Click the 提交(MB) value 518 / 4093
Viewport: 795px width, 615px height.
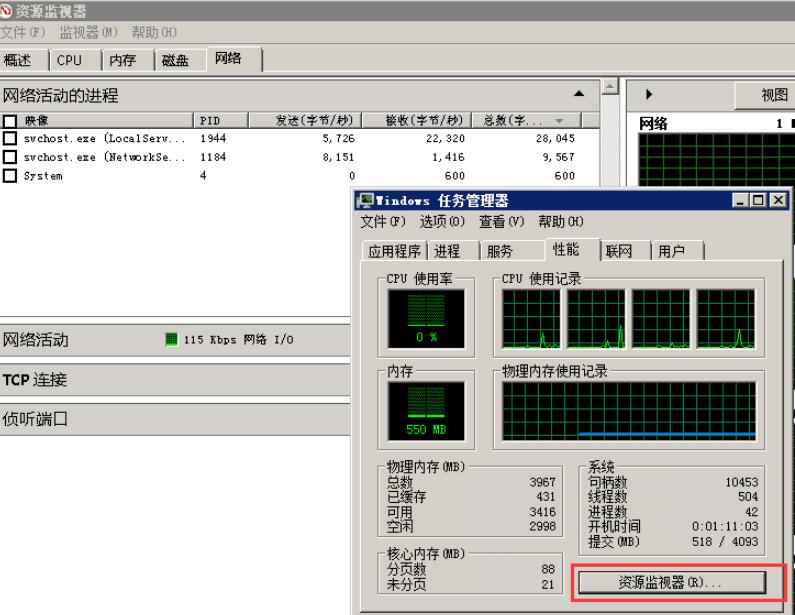pyautogui.click(x=725, y=541)
